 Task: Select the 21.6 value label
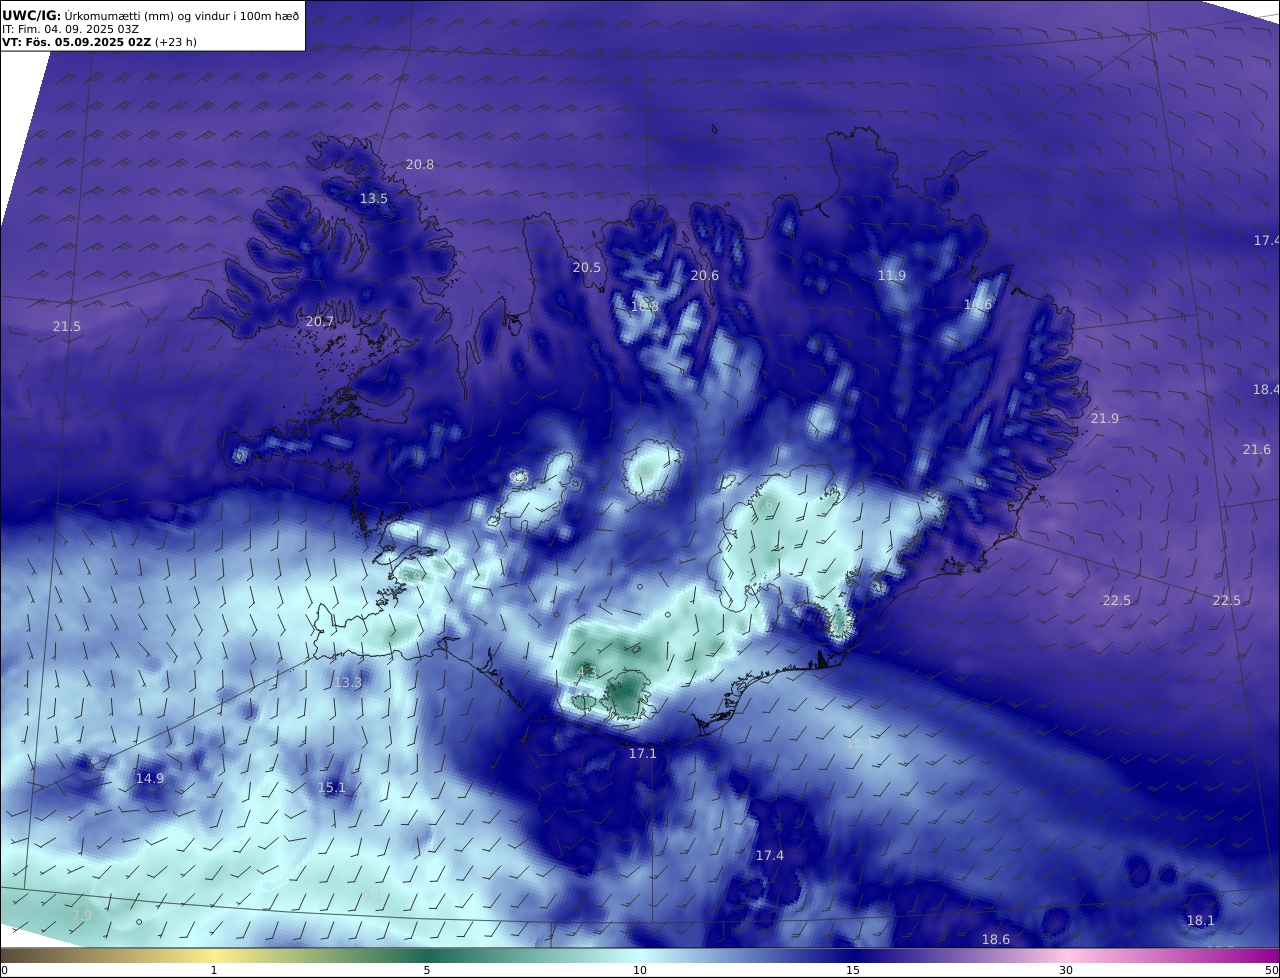1257,450
